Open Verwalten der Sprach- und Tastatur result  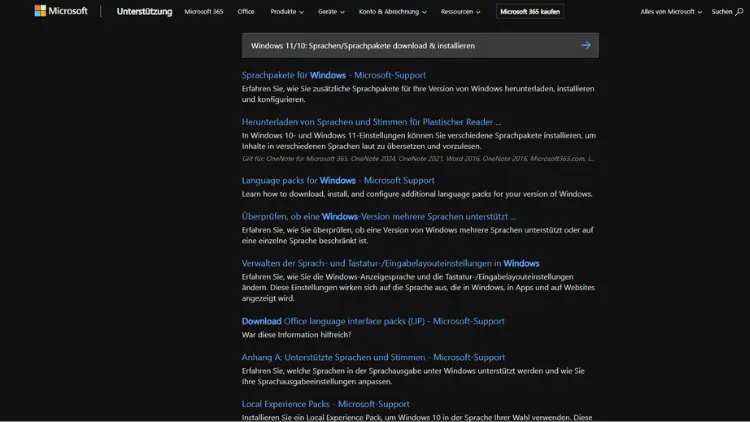390,263
